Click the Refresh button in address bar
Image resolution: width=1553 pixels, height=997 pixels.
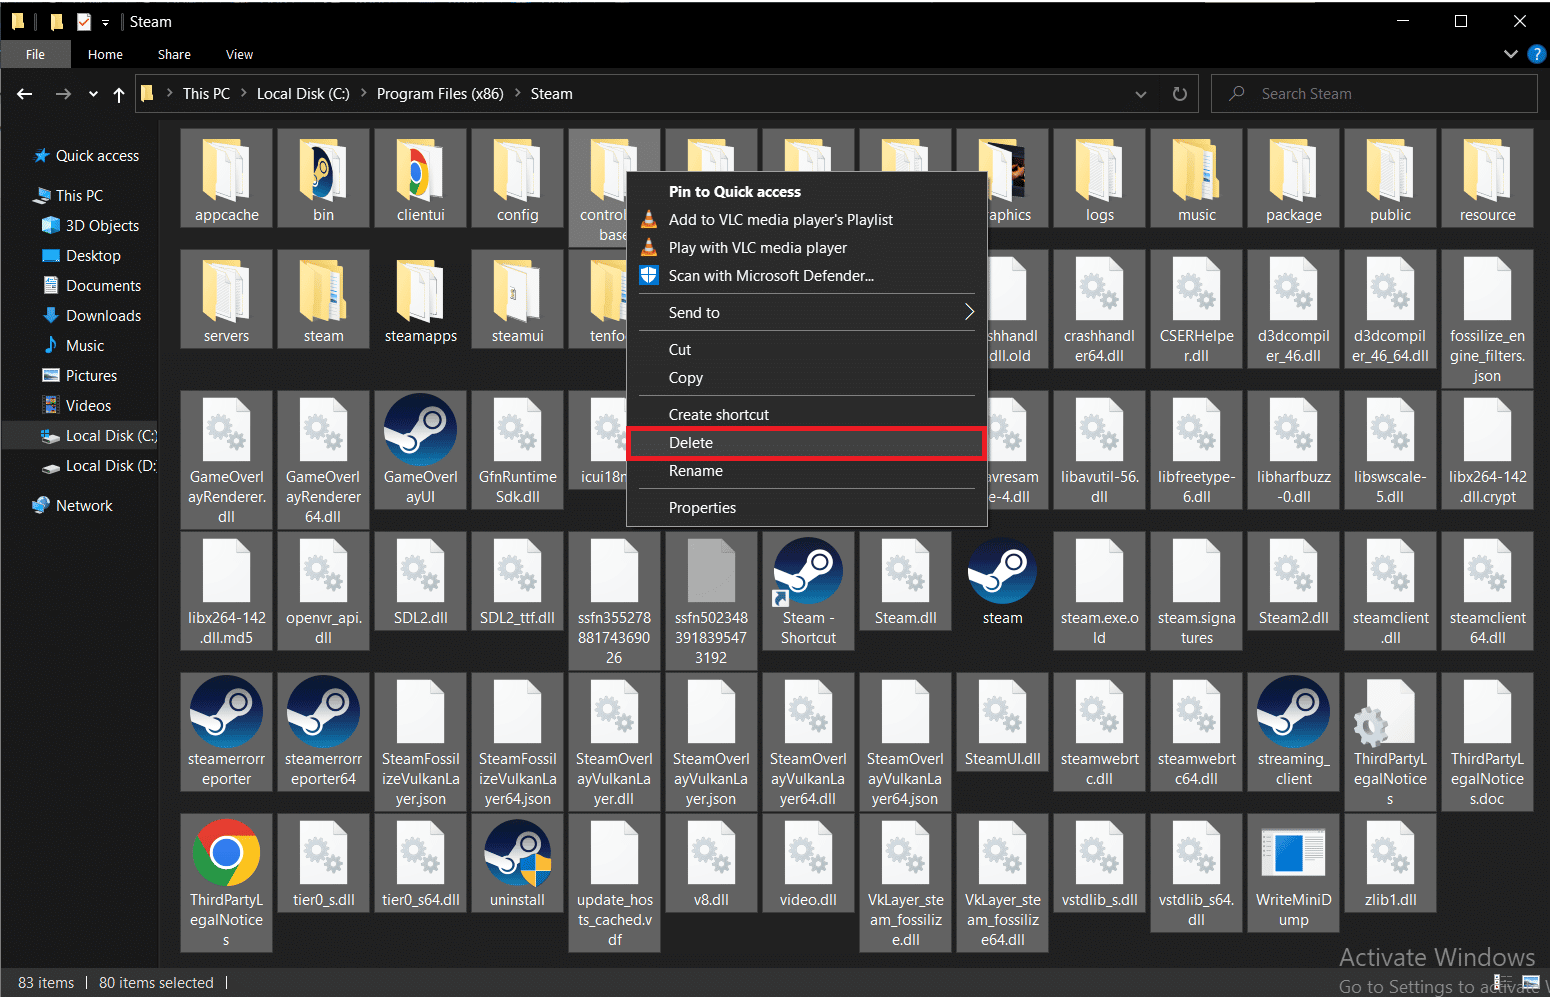click(1180, 94)
